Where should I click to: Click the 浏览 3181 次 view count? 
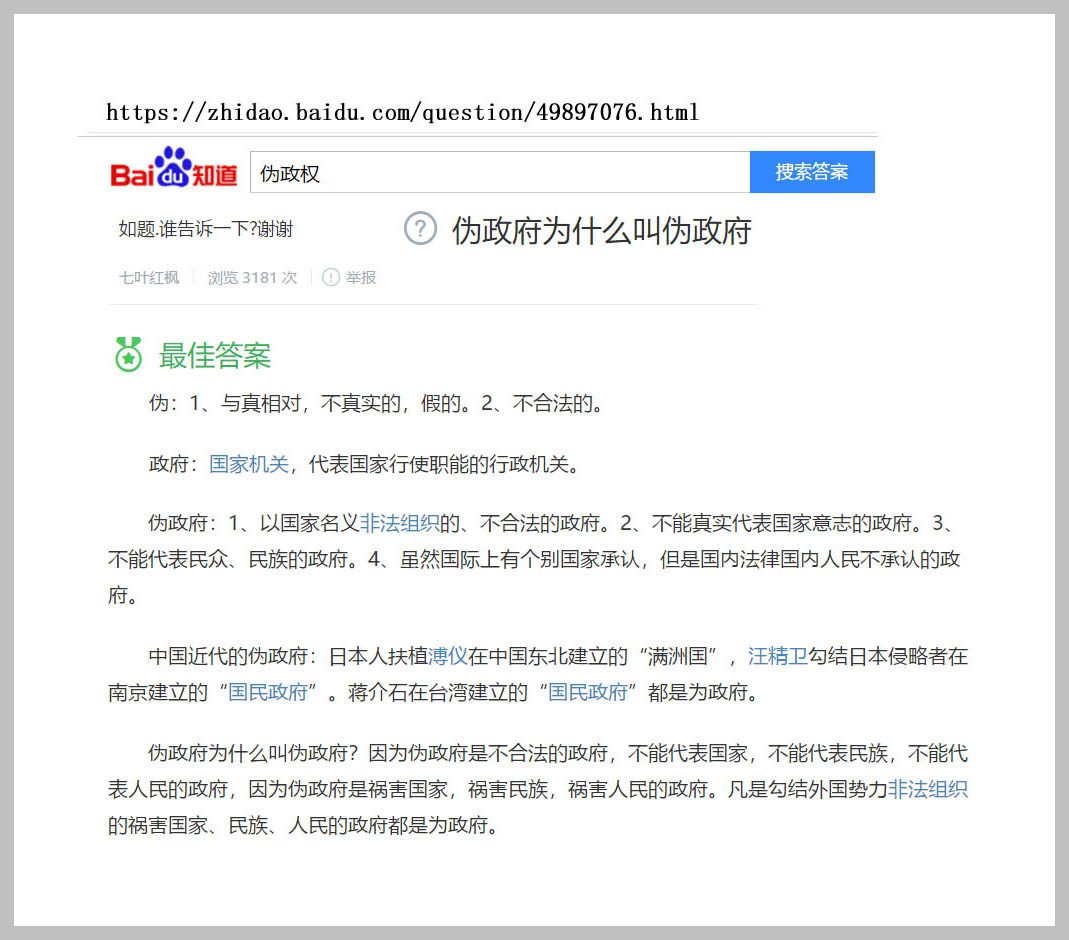(x=252, y=277)
